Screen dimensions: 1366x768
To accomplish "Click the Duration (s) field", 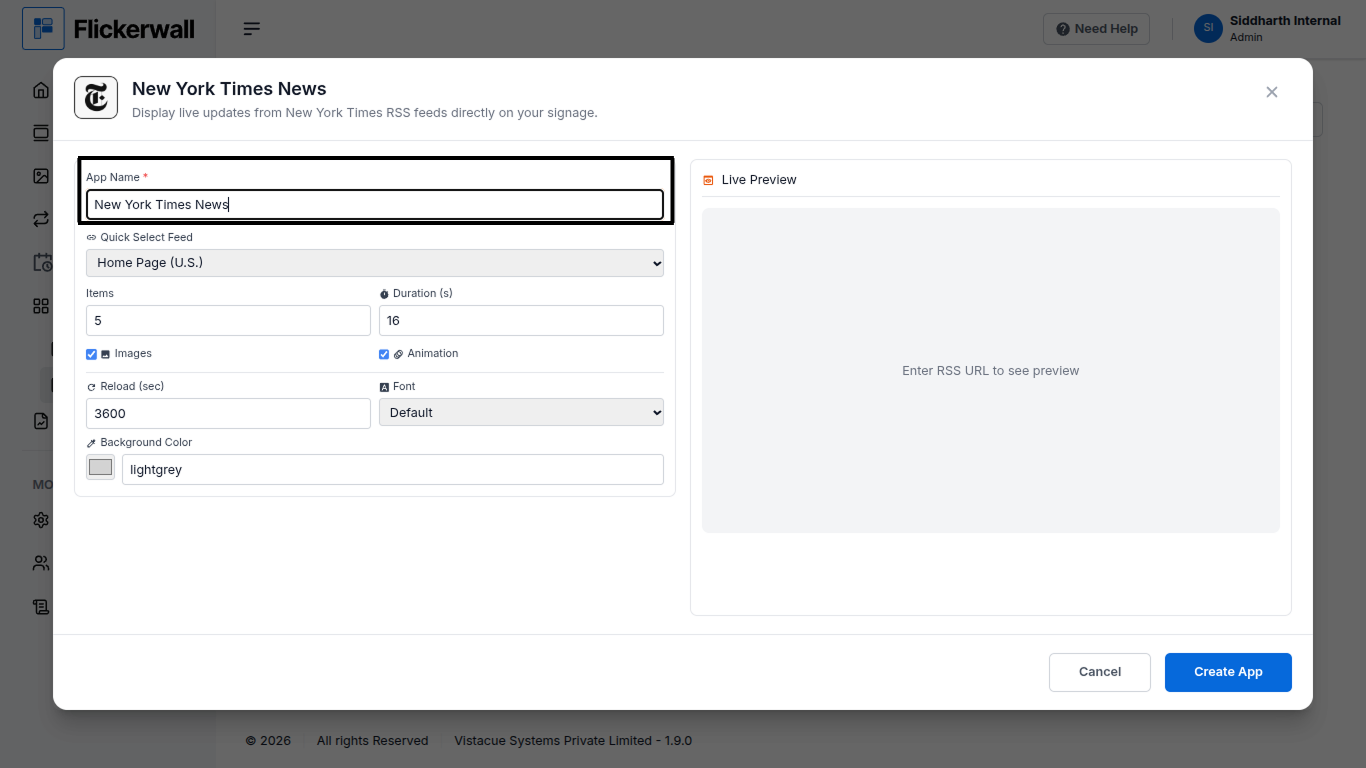I will pos(521,320).
